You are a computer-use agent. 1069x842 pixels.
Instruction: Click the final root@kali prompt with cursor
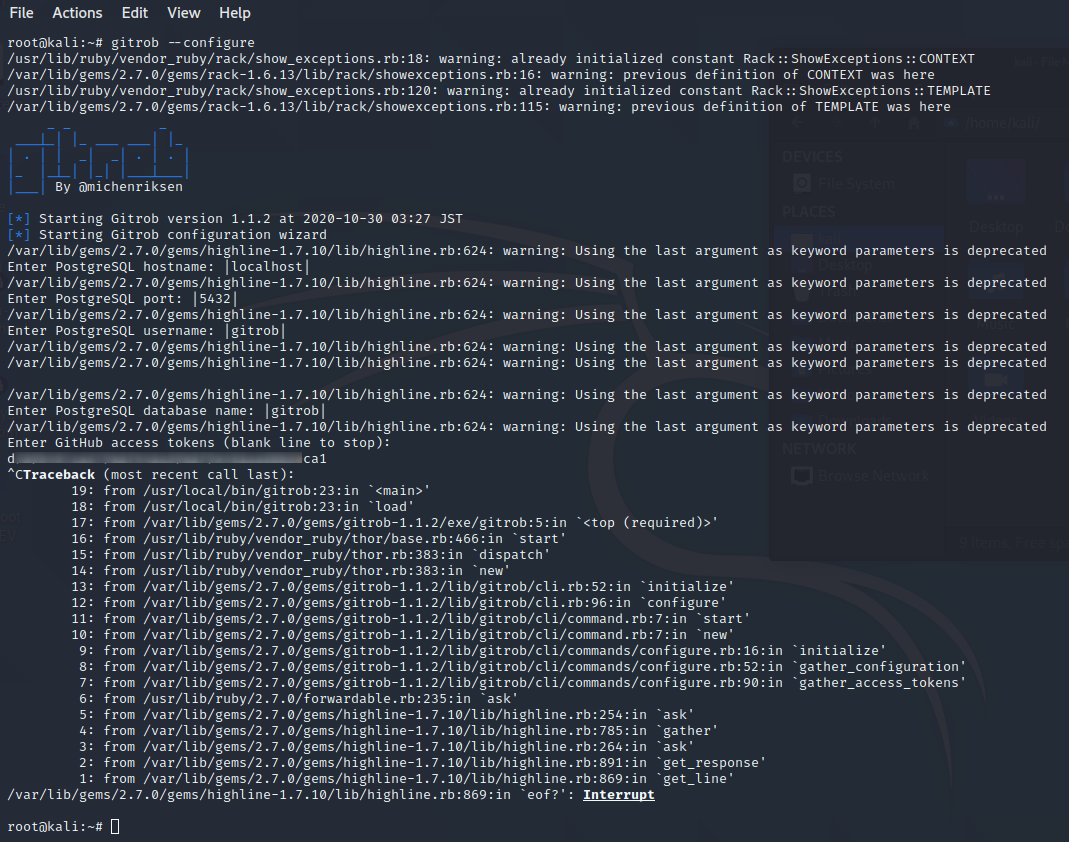[x=63, y=826]
